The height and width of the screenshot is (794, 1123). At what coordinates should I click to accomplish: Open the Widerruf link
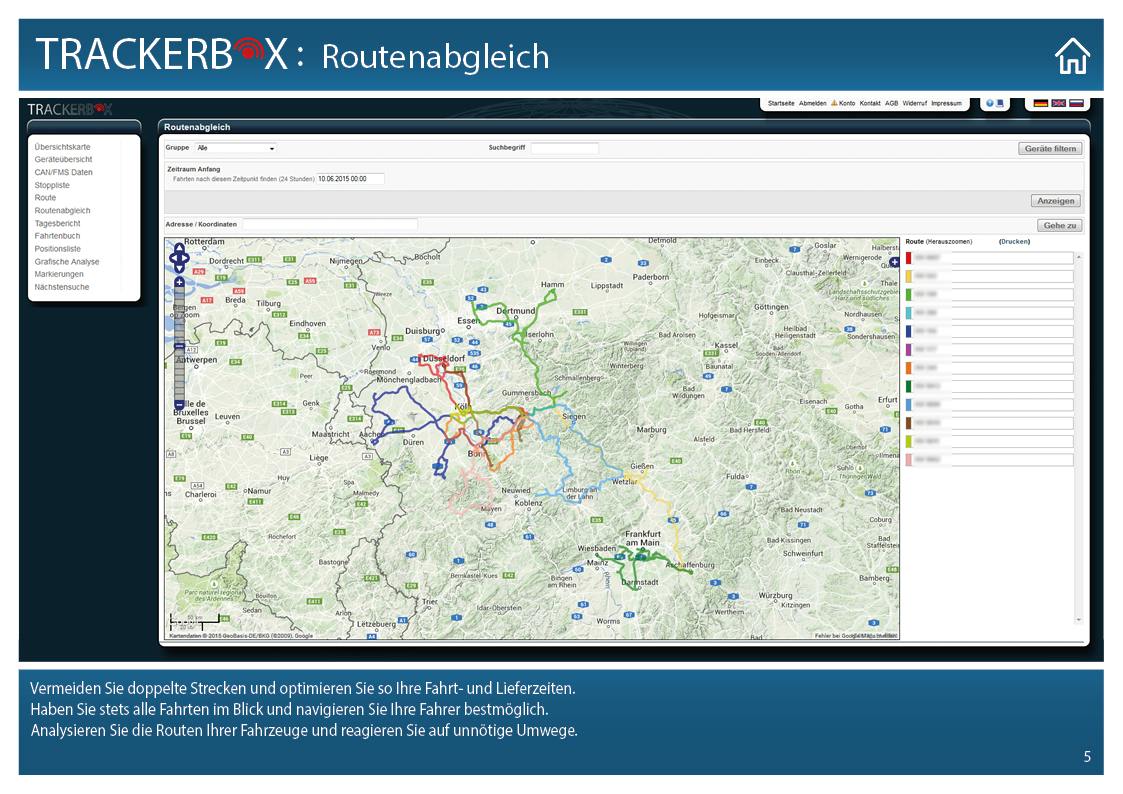pyautogui.click(x=915, y=103)
